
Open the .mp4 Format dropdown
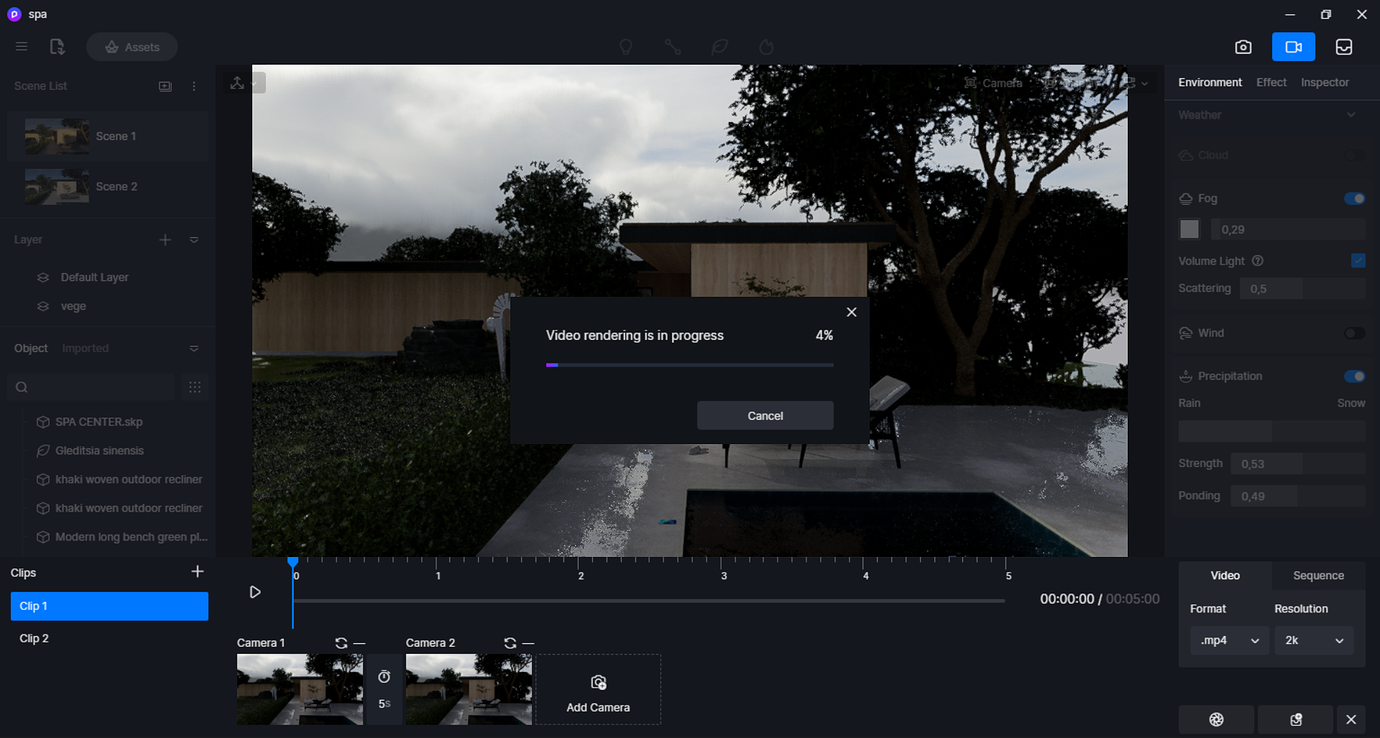coord(1229,640)
